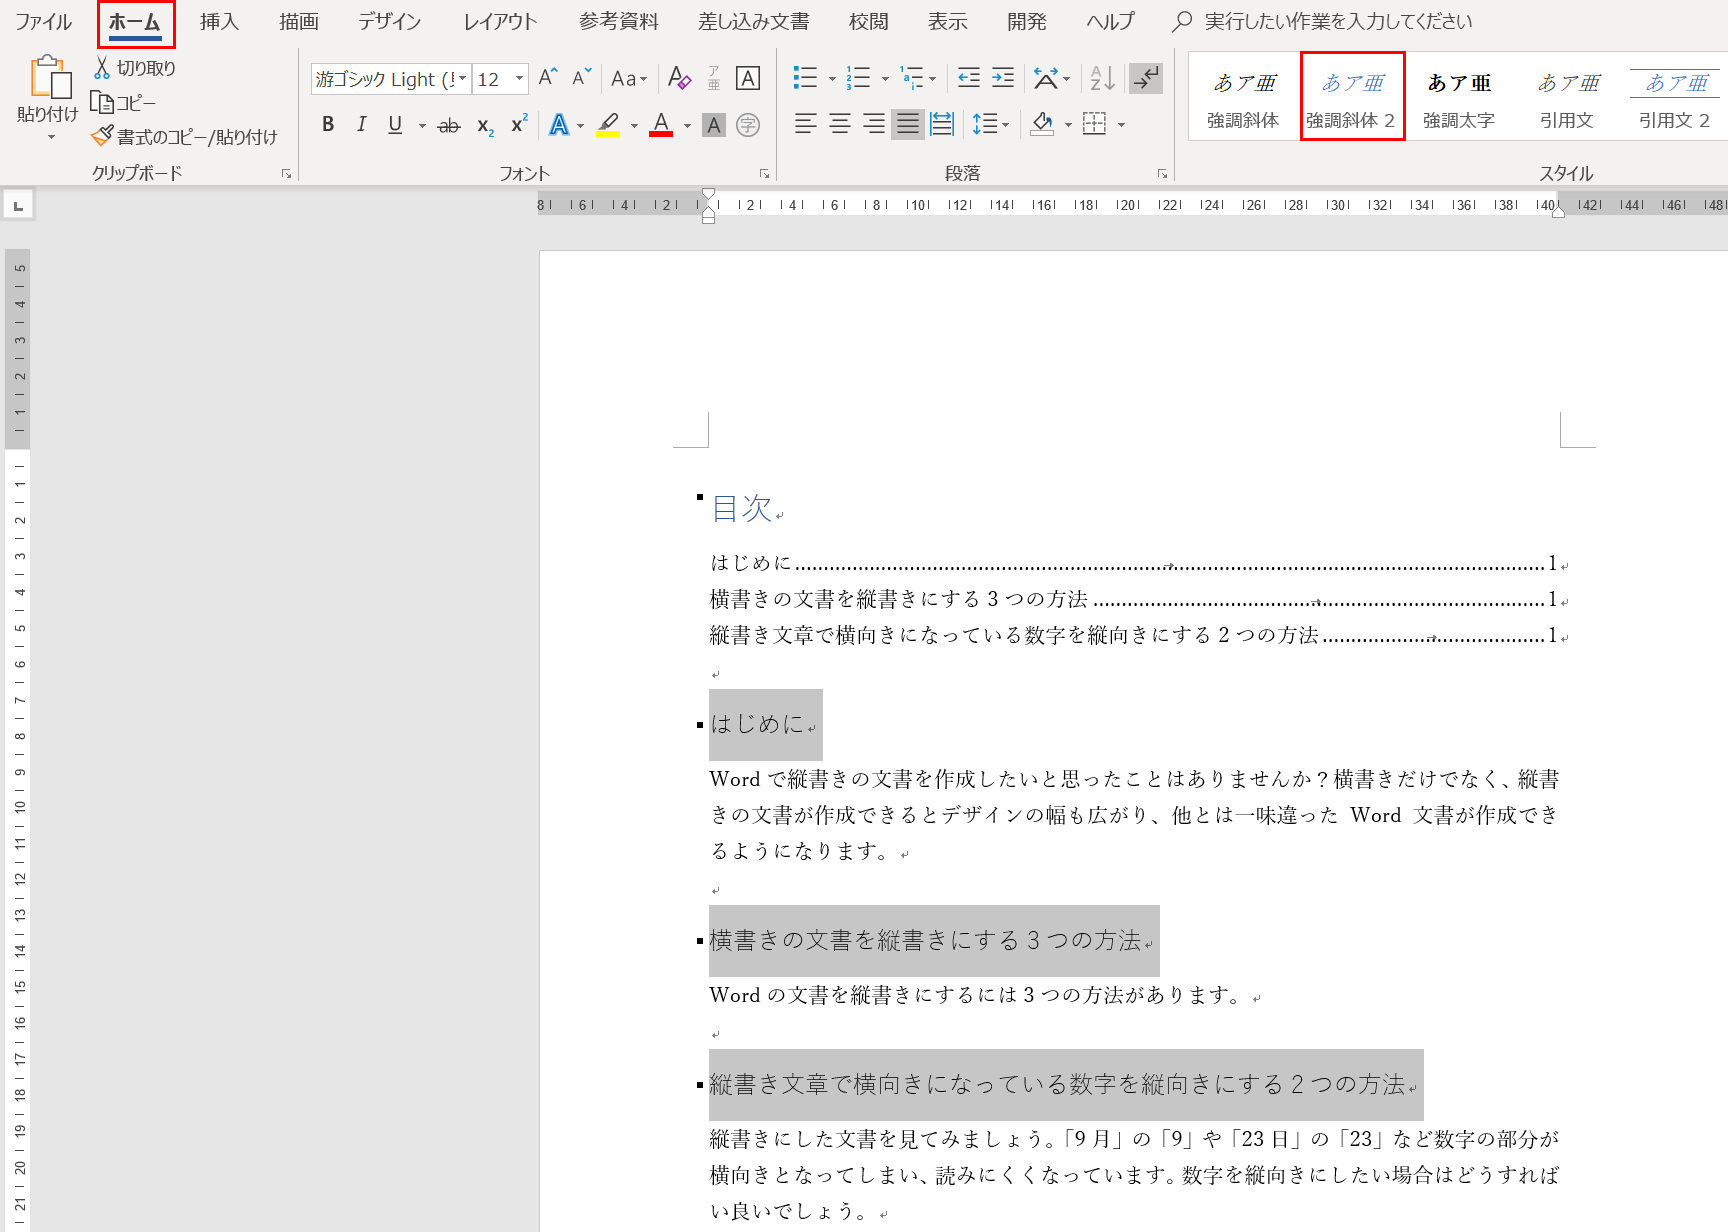Apply the 強調太字 style

tap(1459, 98)
